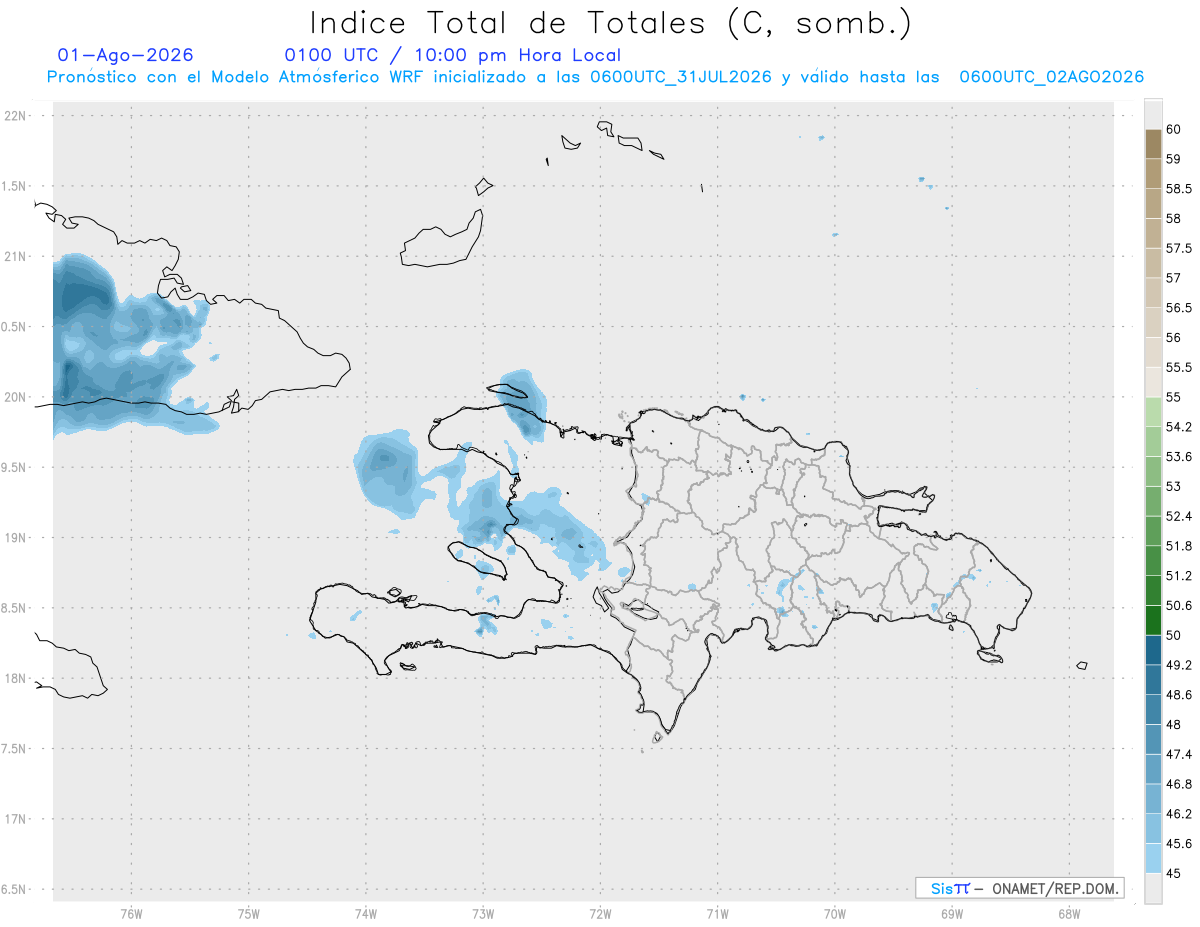Image resolution: width=1200 pixels, height=927 pixels.
Task: Click the colorbar label '55'
Action: point(1173,397)
